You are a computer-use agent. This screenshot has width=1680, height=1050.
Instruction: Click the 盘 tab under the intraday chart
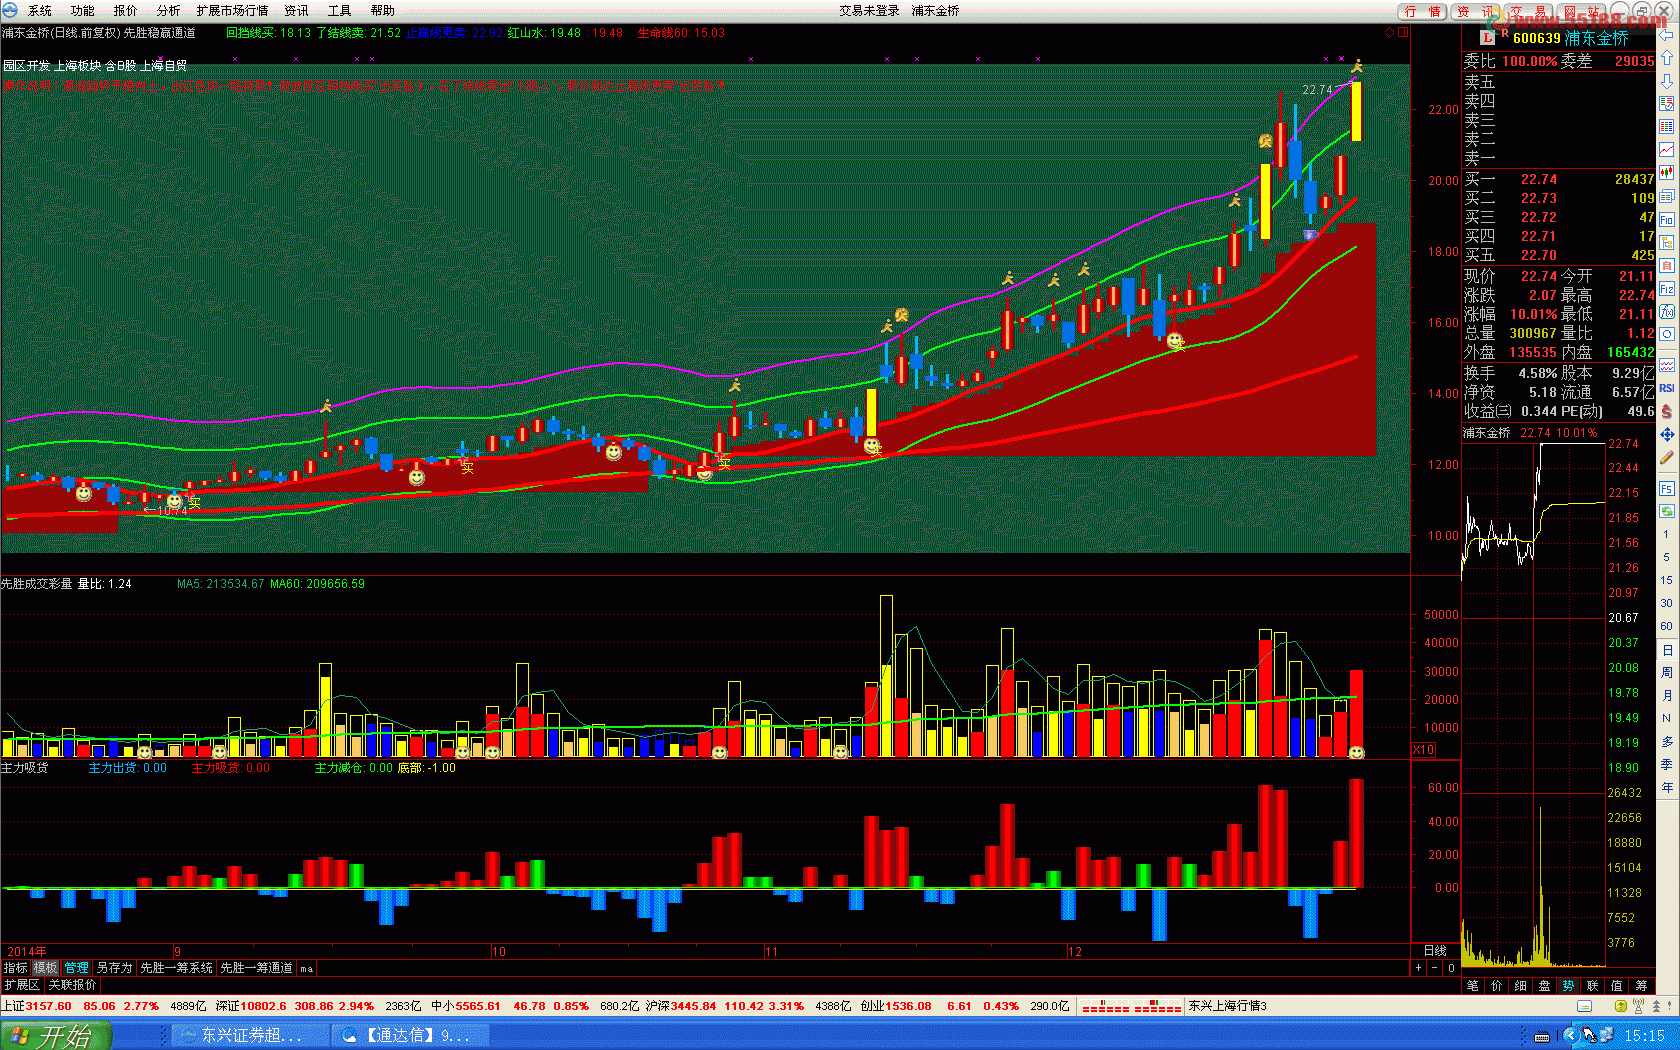click(1545, 986)
